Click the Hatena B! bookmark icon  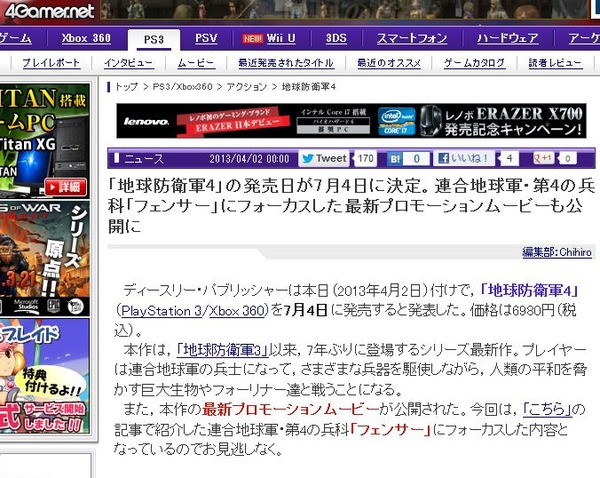point(395,159)
